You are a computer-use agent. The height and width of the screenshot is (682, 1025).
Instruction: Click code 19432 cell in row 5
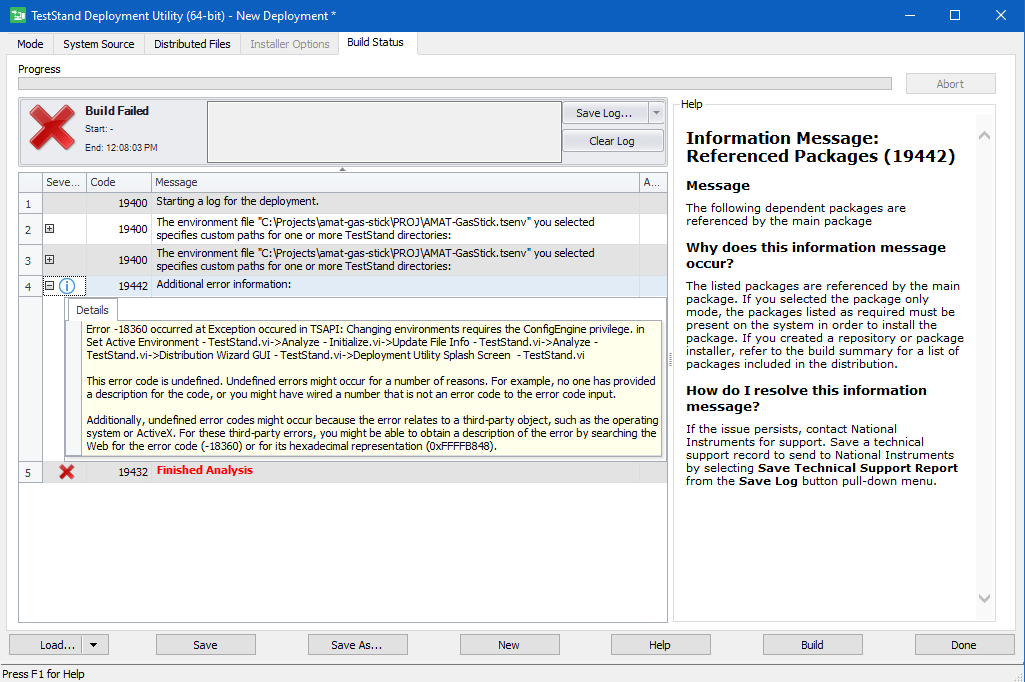(x=119, y=472)
